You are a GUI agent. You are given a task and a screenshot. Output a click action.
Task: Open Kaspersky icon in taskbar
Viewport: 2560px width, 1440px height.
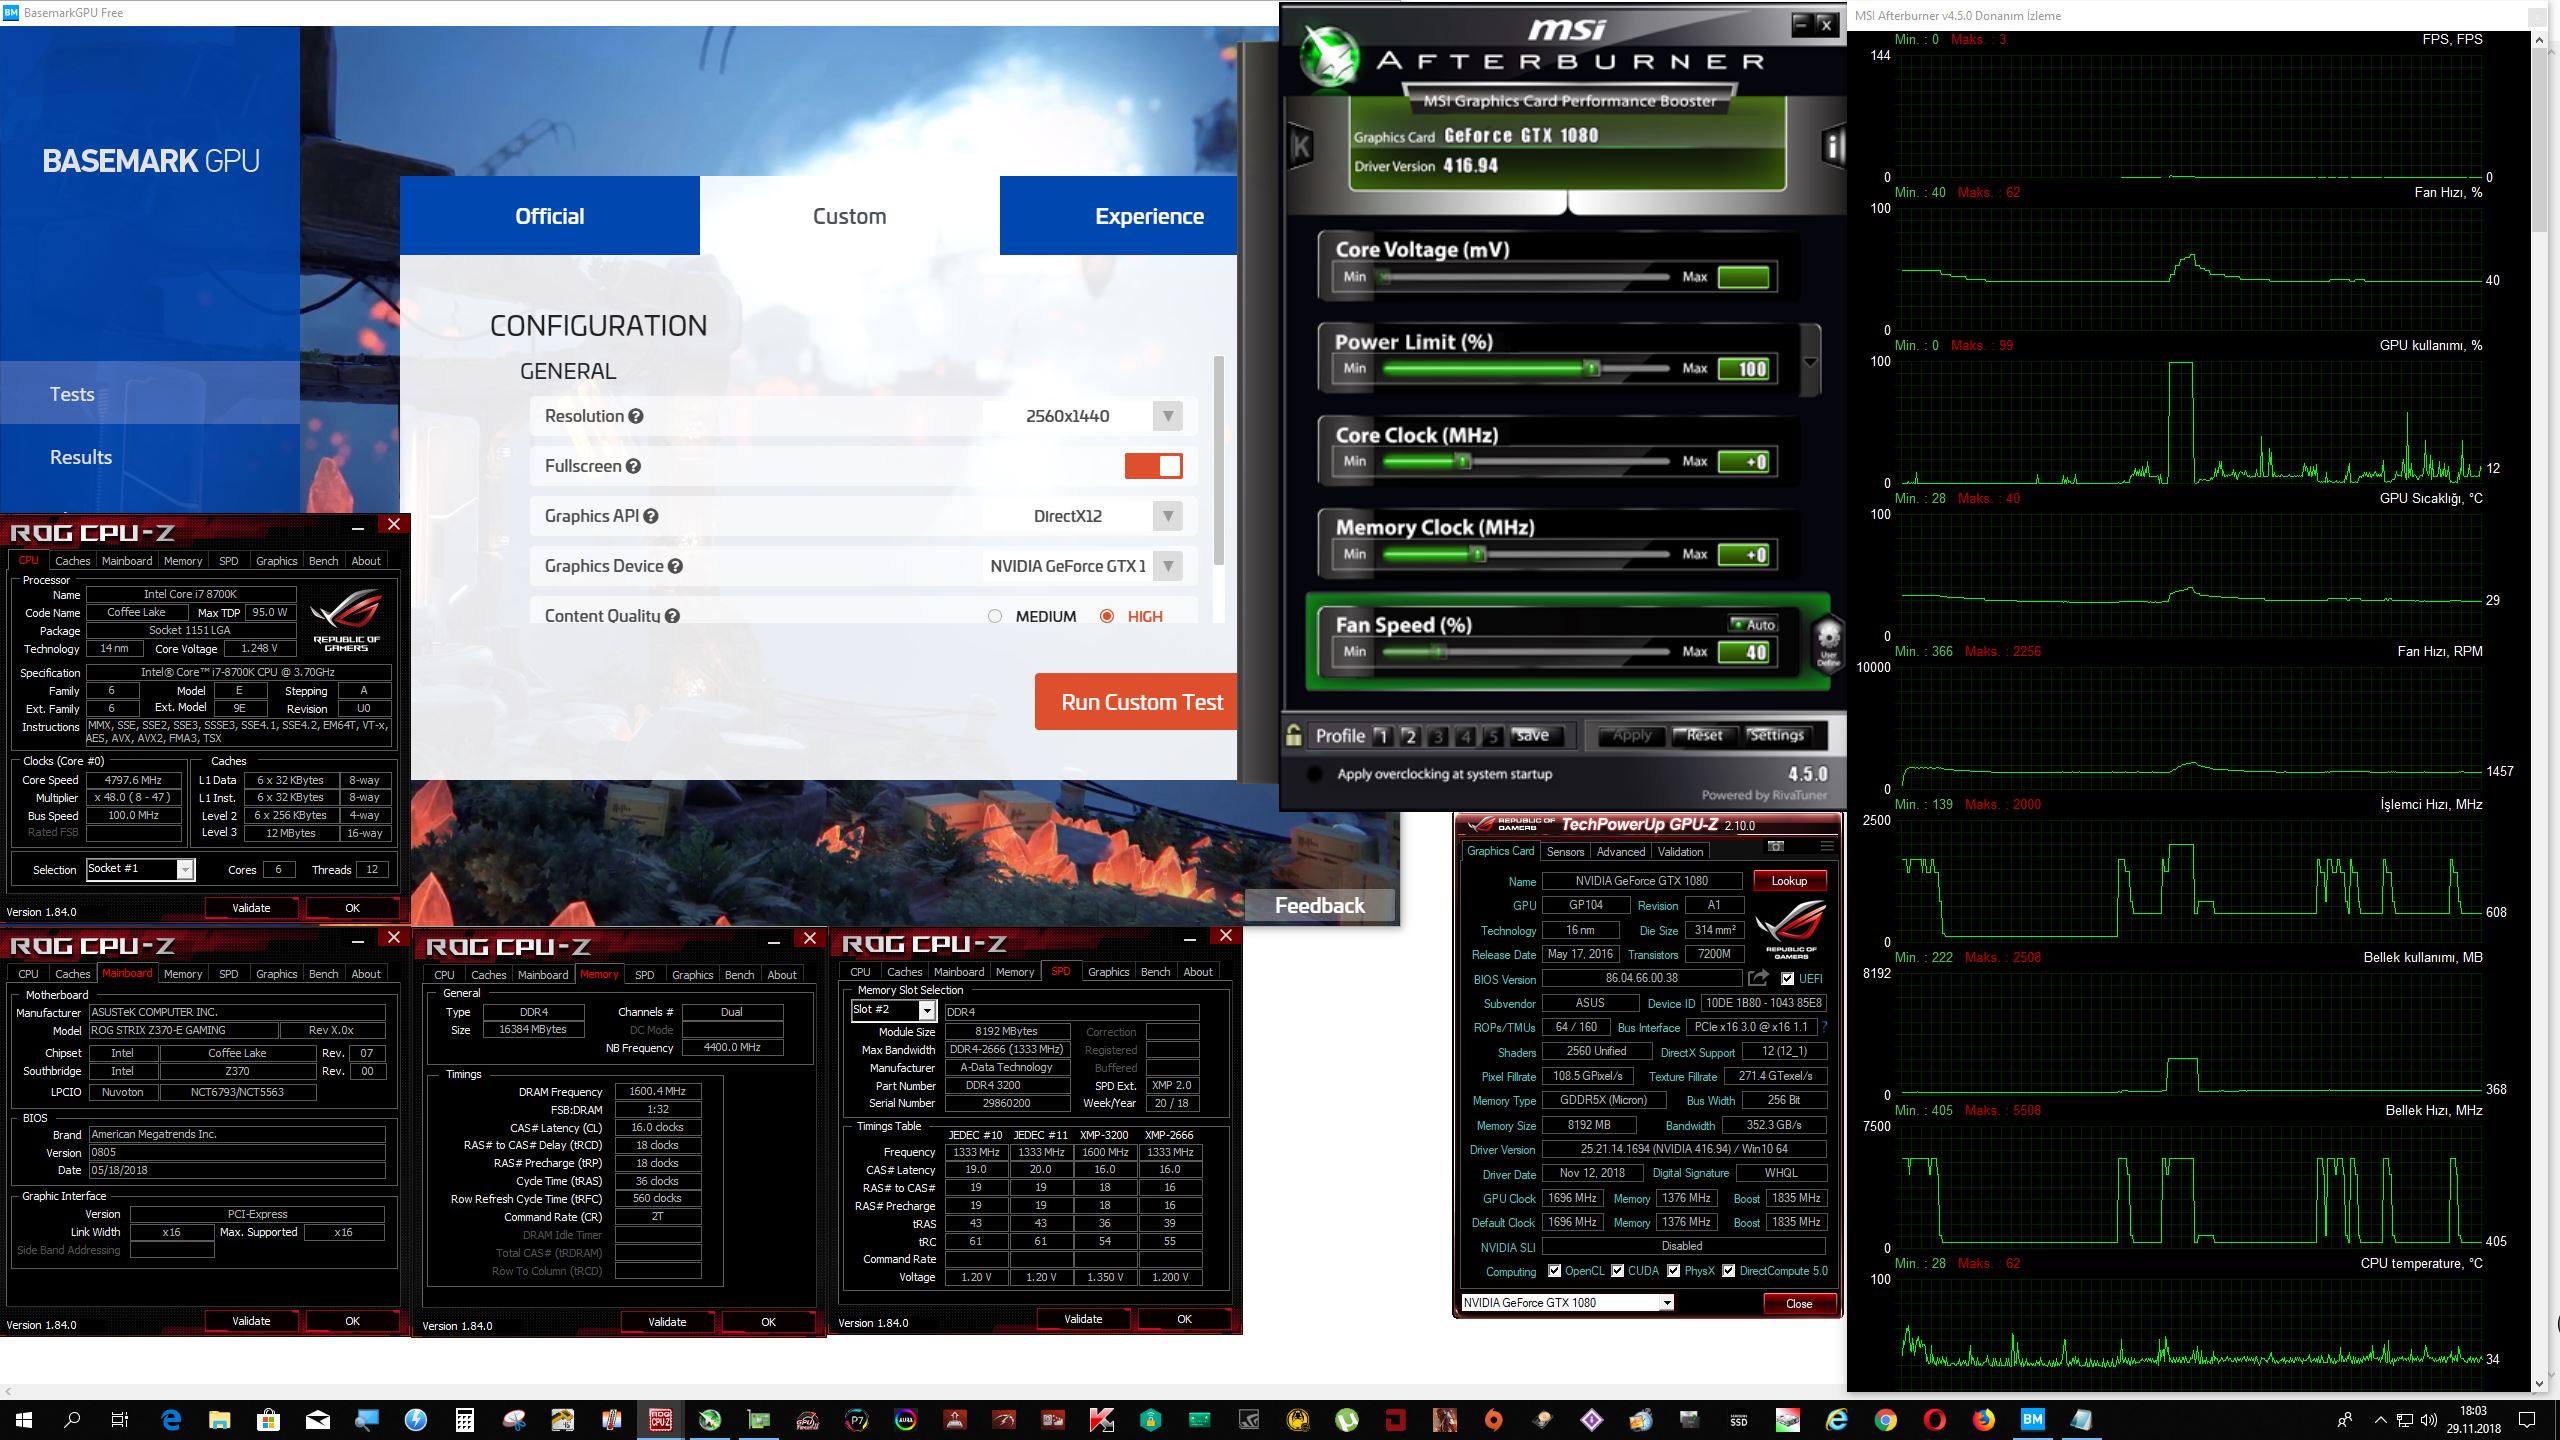[1102, 1419]
